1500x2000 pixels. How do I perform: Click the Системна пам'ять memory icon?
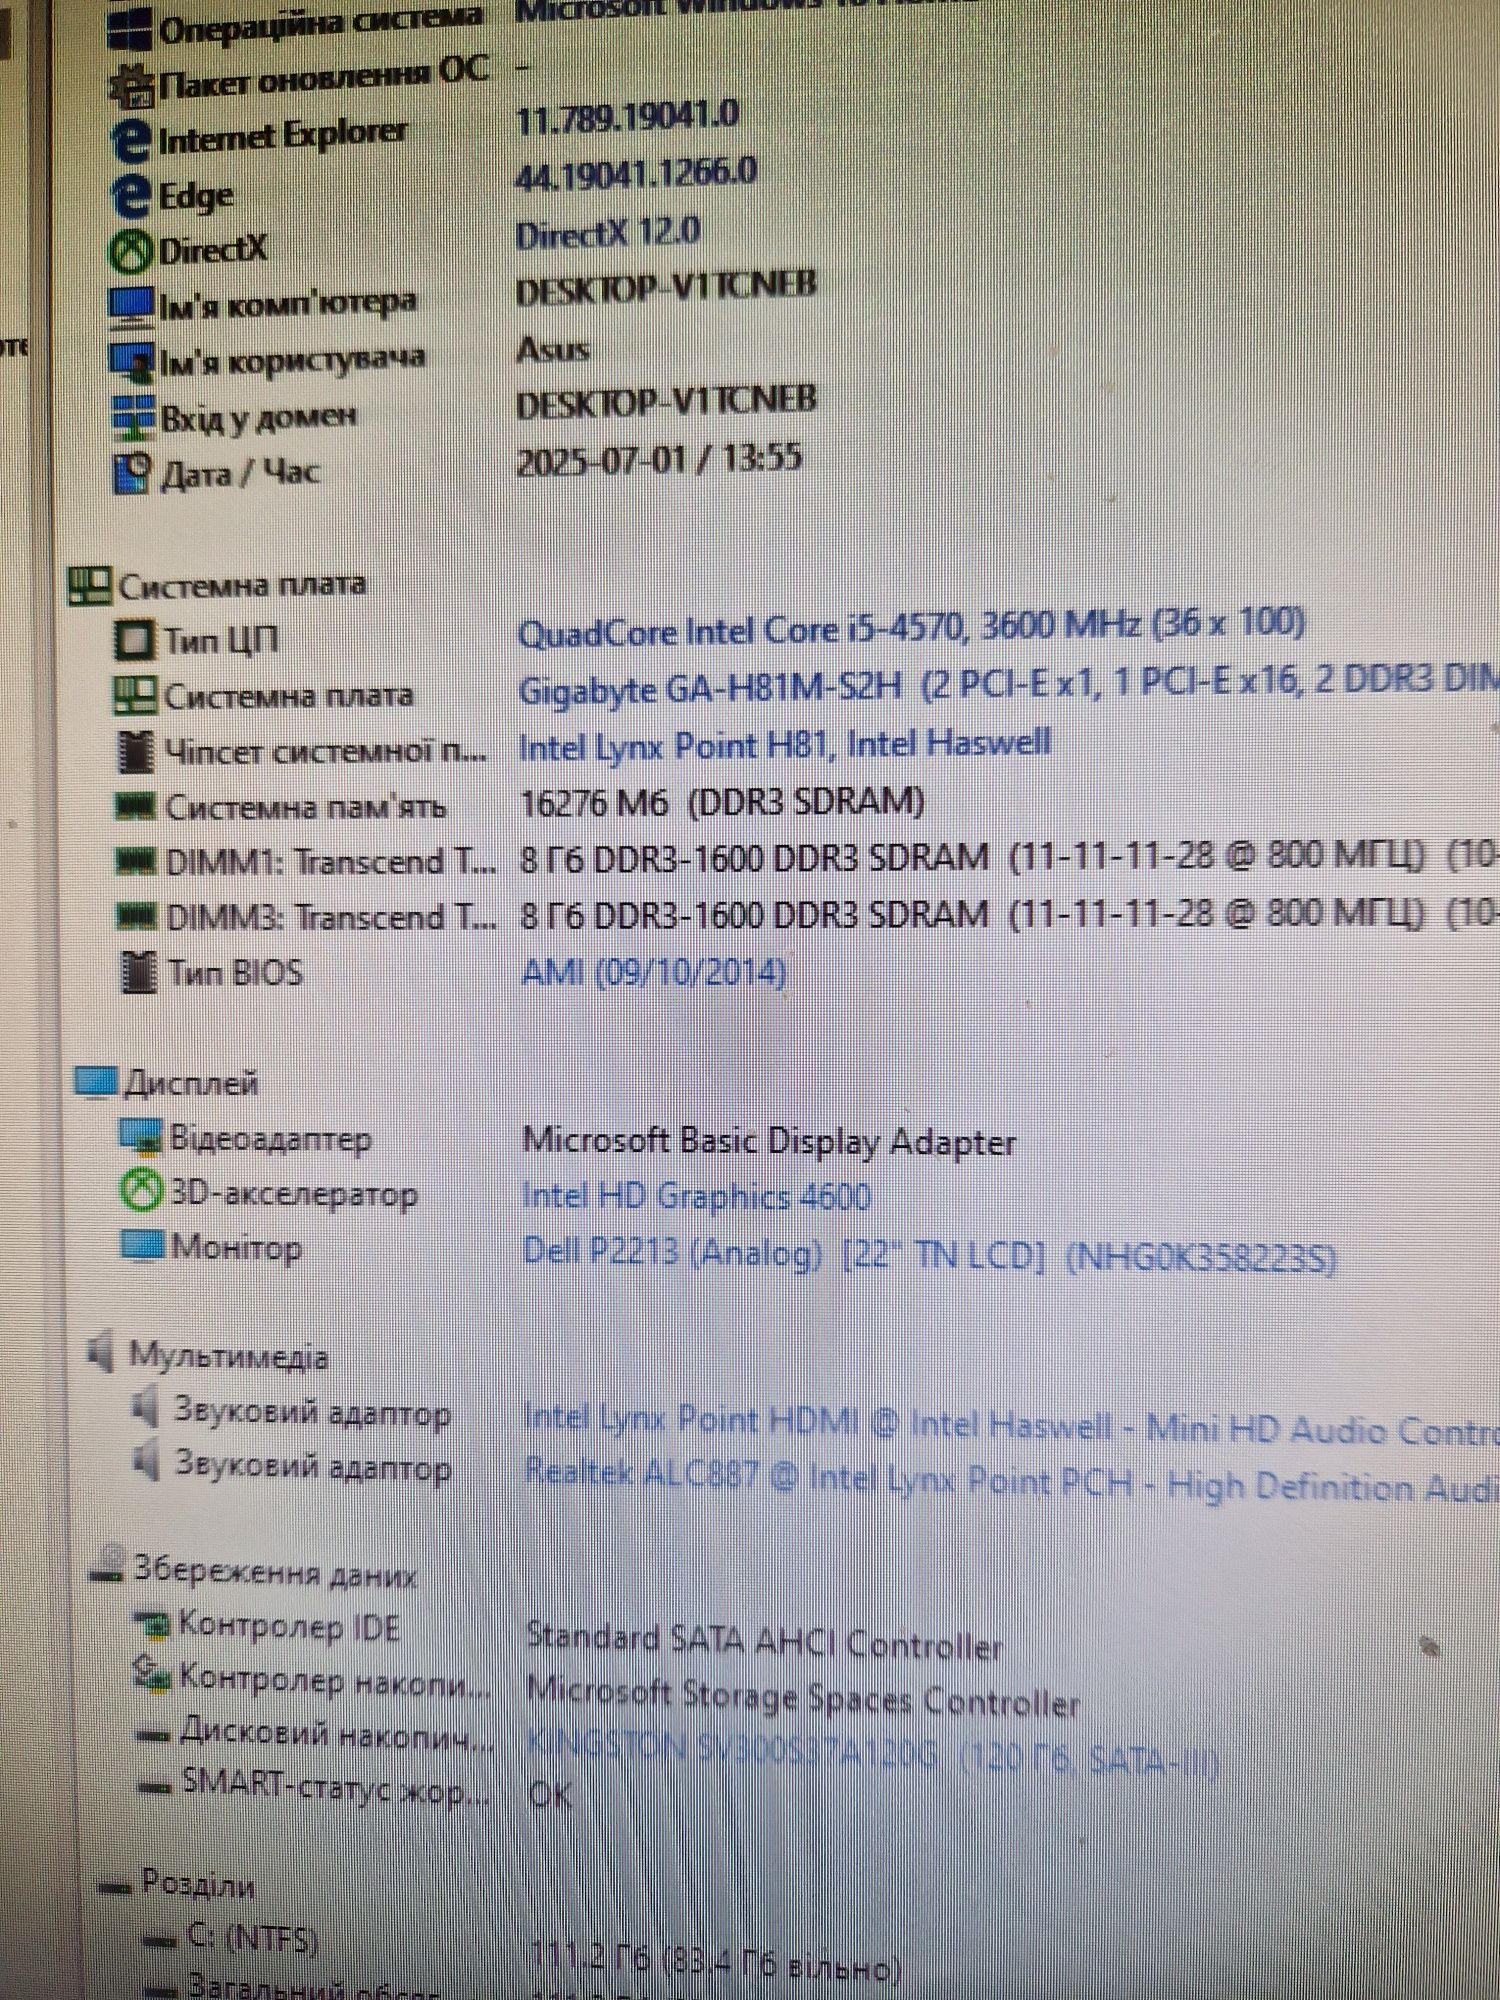click(x=135, y=806)
